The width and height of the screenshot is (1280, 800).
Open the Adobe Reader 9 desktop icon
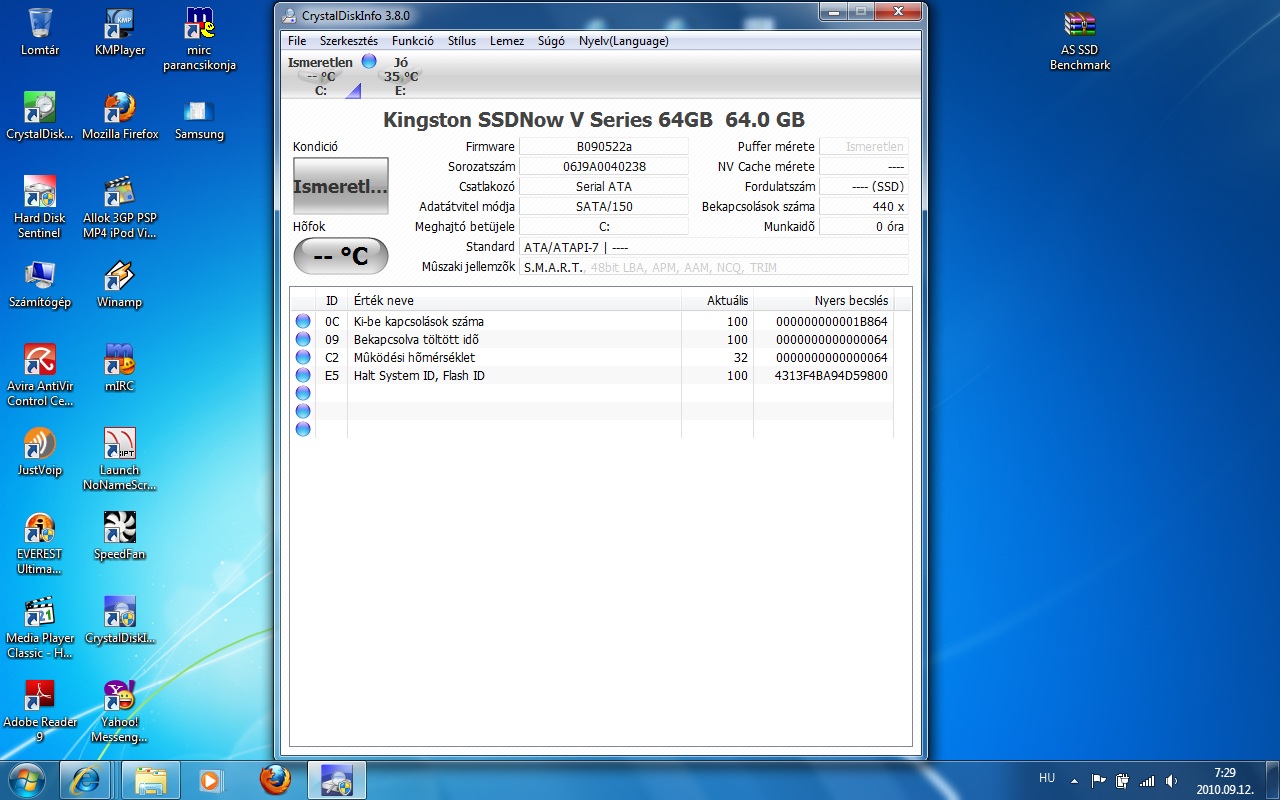tap(40, 711)
